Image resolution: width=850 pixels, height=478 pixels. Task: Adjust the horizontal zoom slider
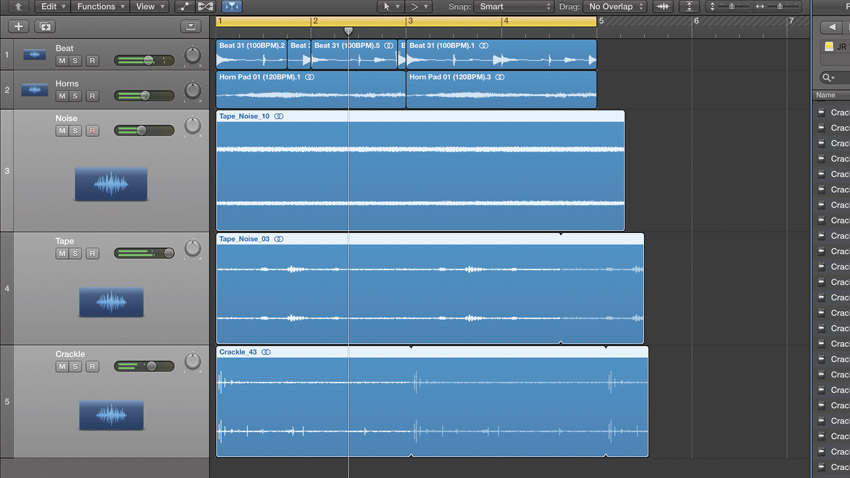click(x=778, y=7)
